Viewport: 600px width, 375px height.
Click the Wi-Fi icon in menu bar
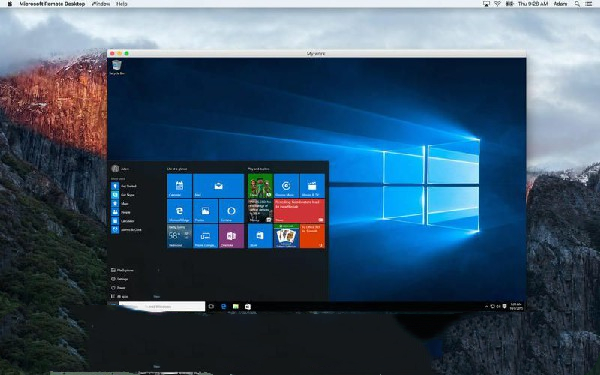[497, 4]
